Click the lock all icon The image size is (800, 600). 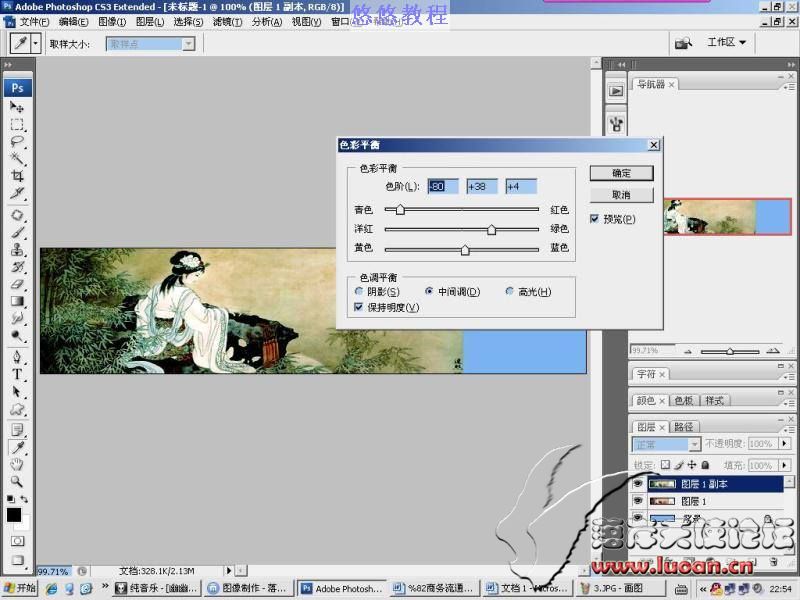705,465
